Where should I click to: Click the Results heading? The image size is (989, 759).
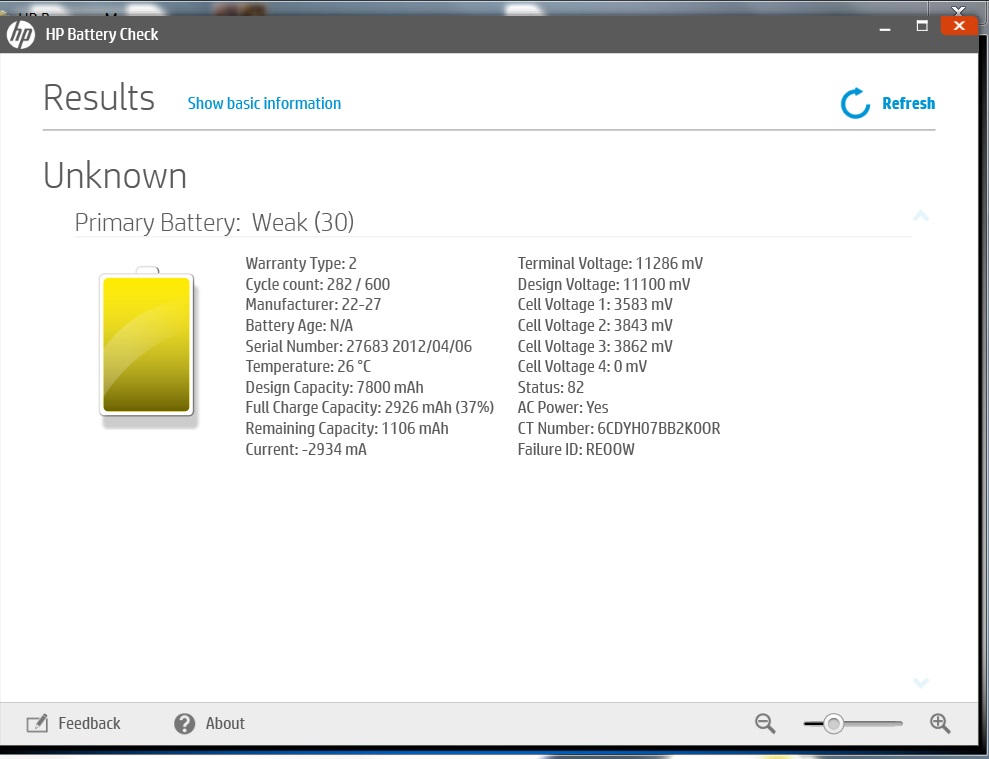[x=98, y=96]
